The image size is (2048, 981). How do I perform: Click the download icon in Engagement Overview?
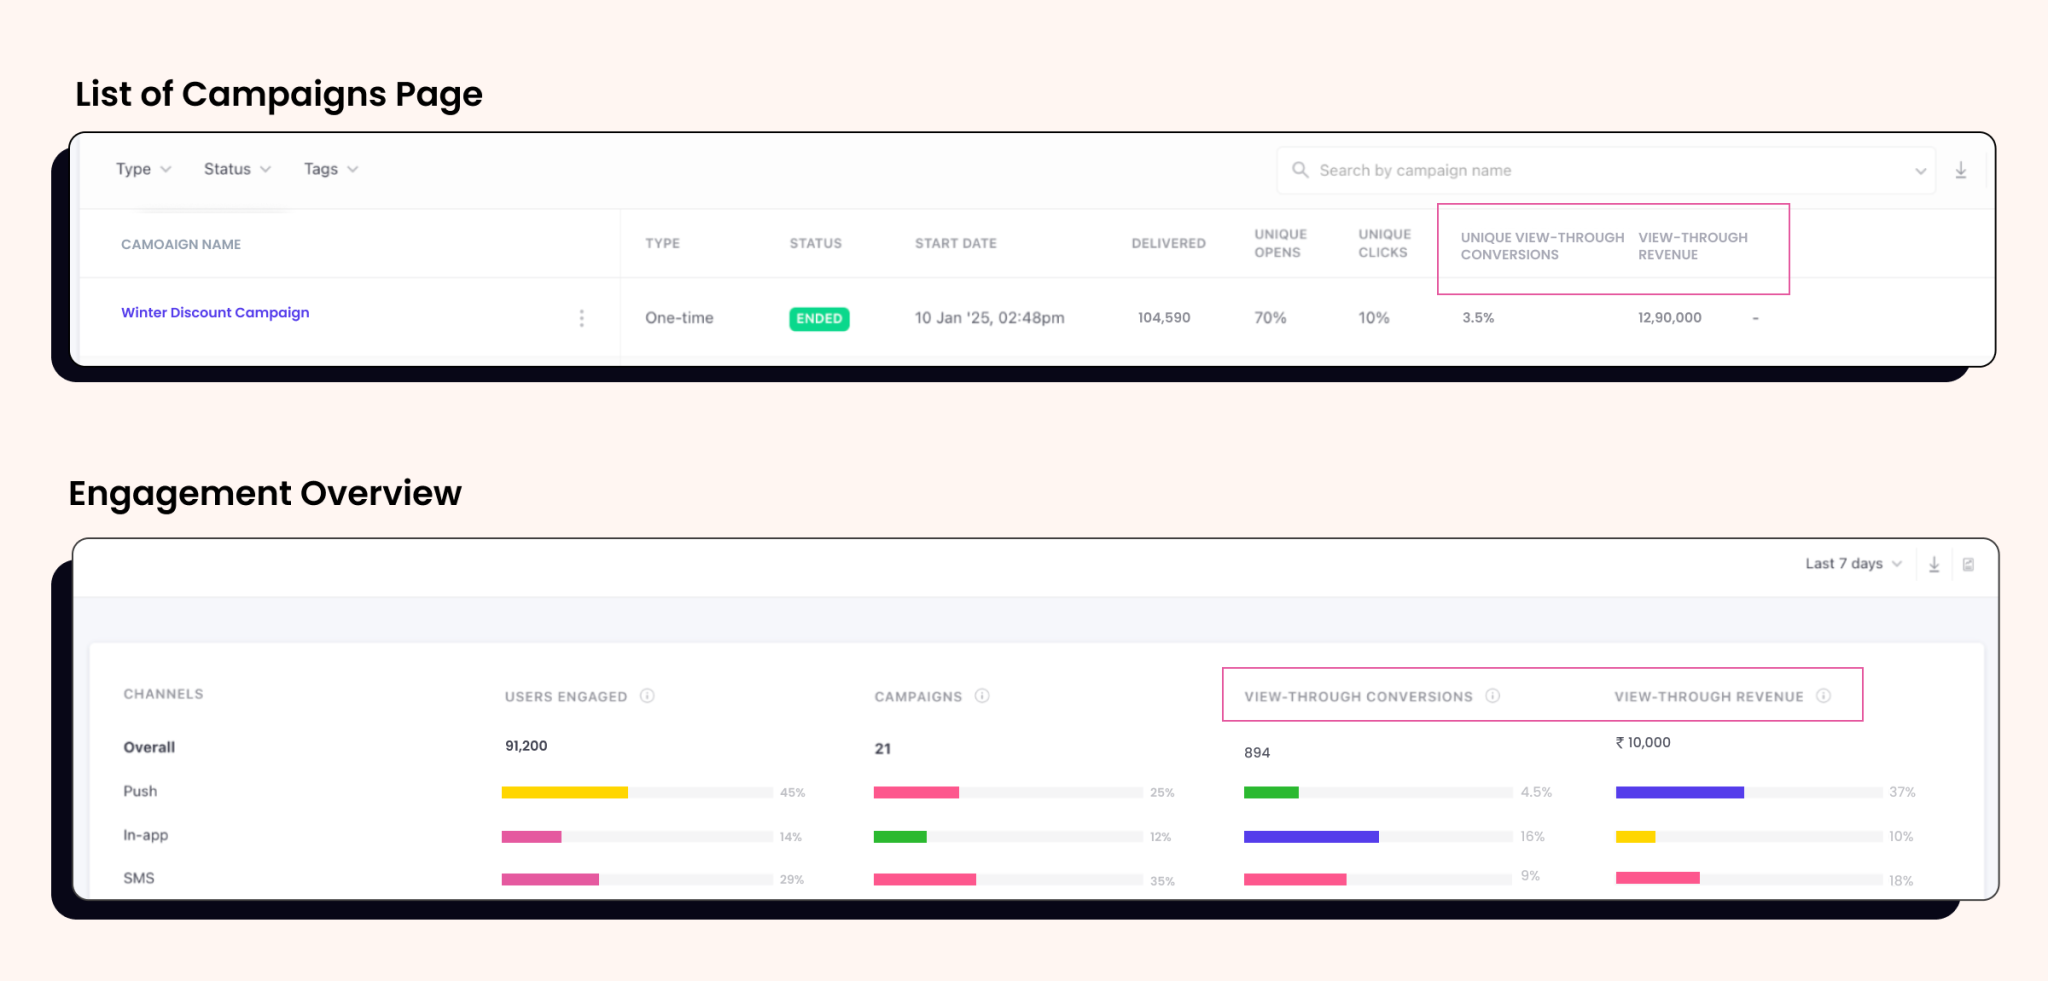1934,563
